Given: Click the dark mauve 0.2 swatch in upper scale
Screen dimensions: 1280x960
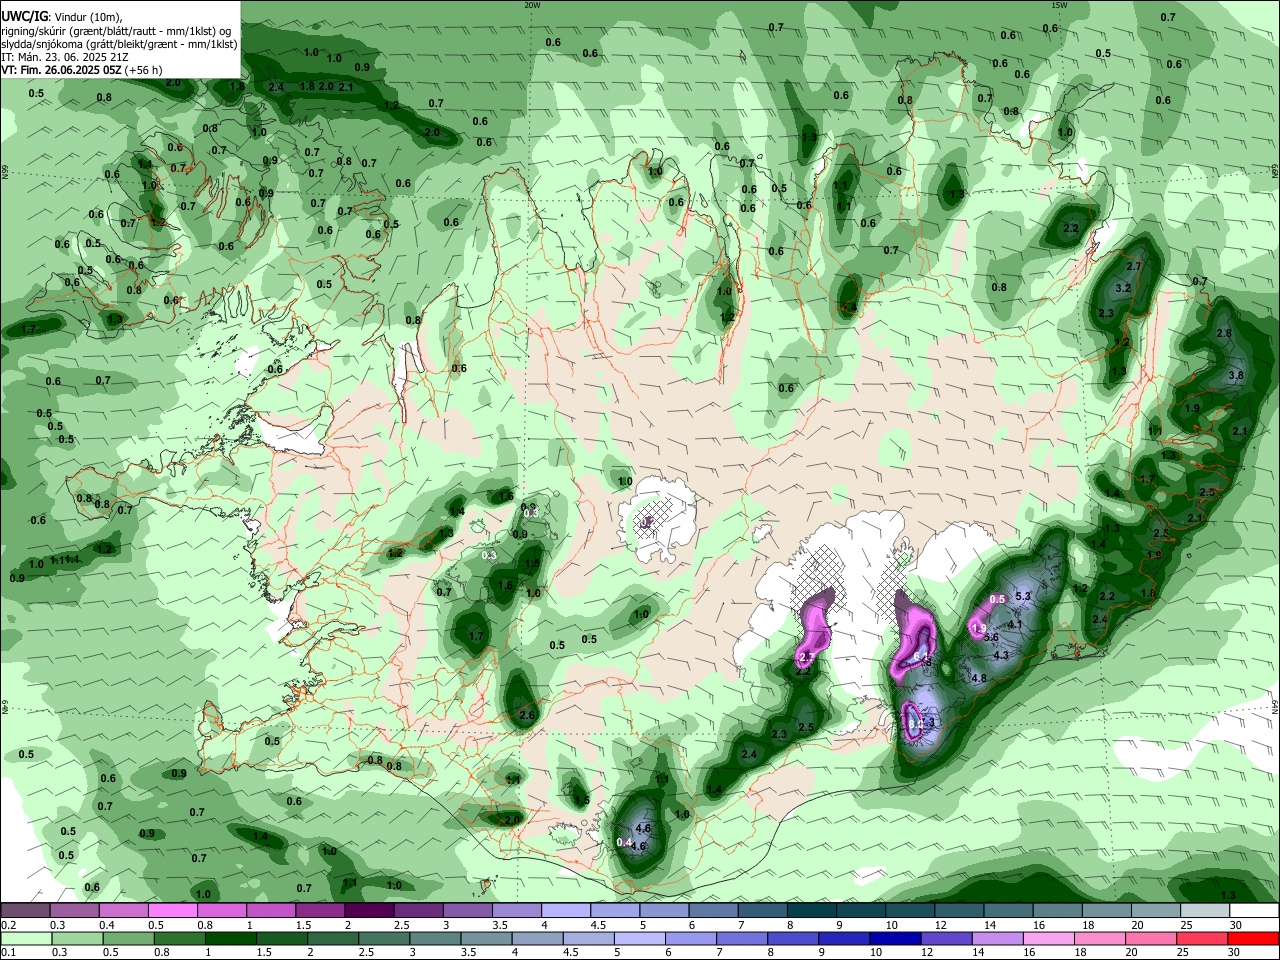Looking at the screenshot, I should coord(25,910).
